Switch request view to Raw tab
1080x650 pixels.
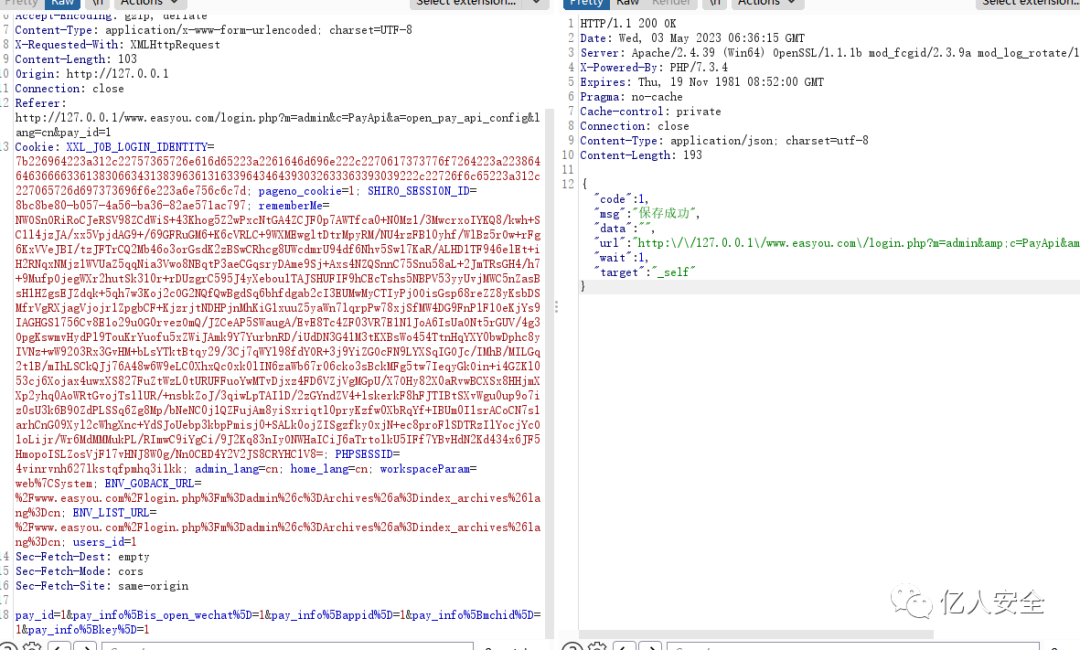pyautogui.click(x=63, y=3)
